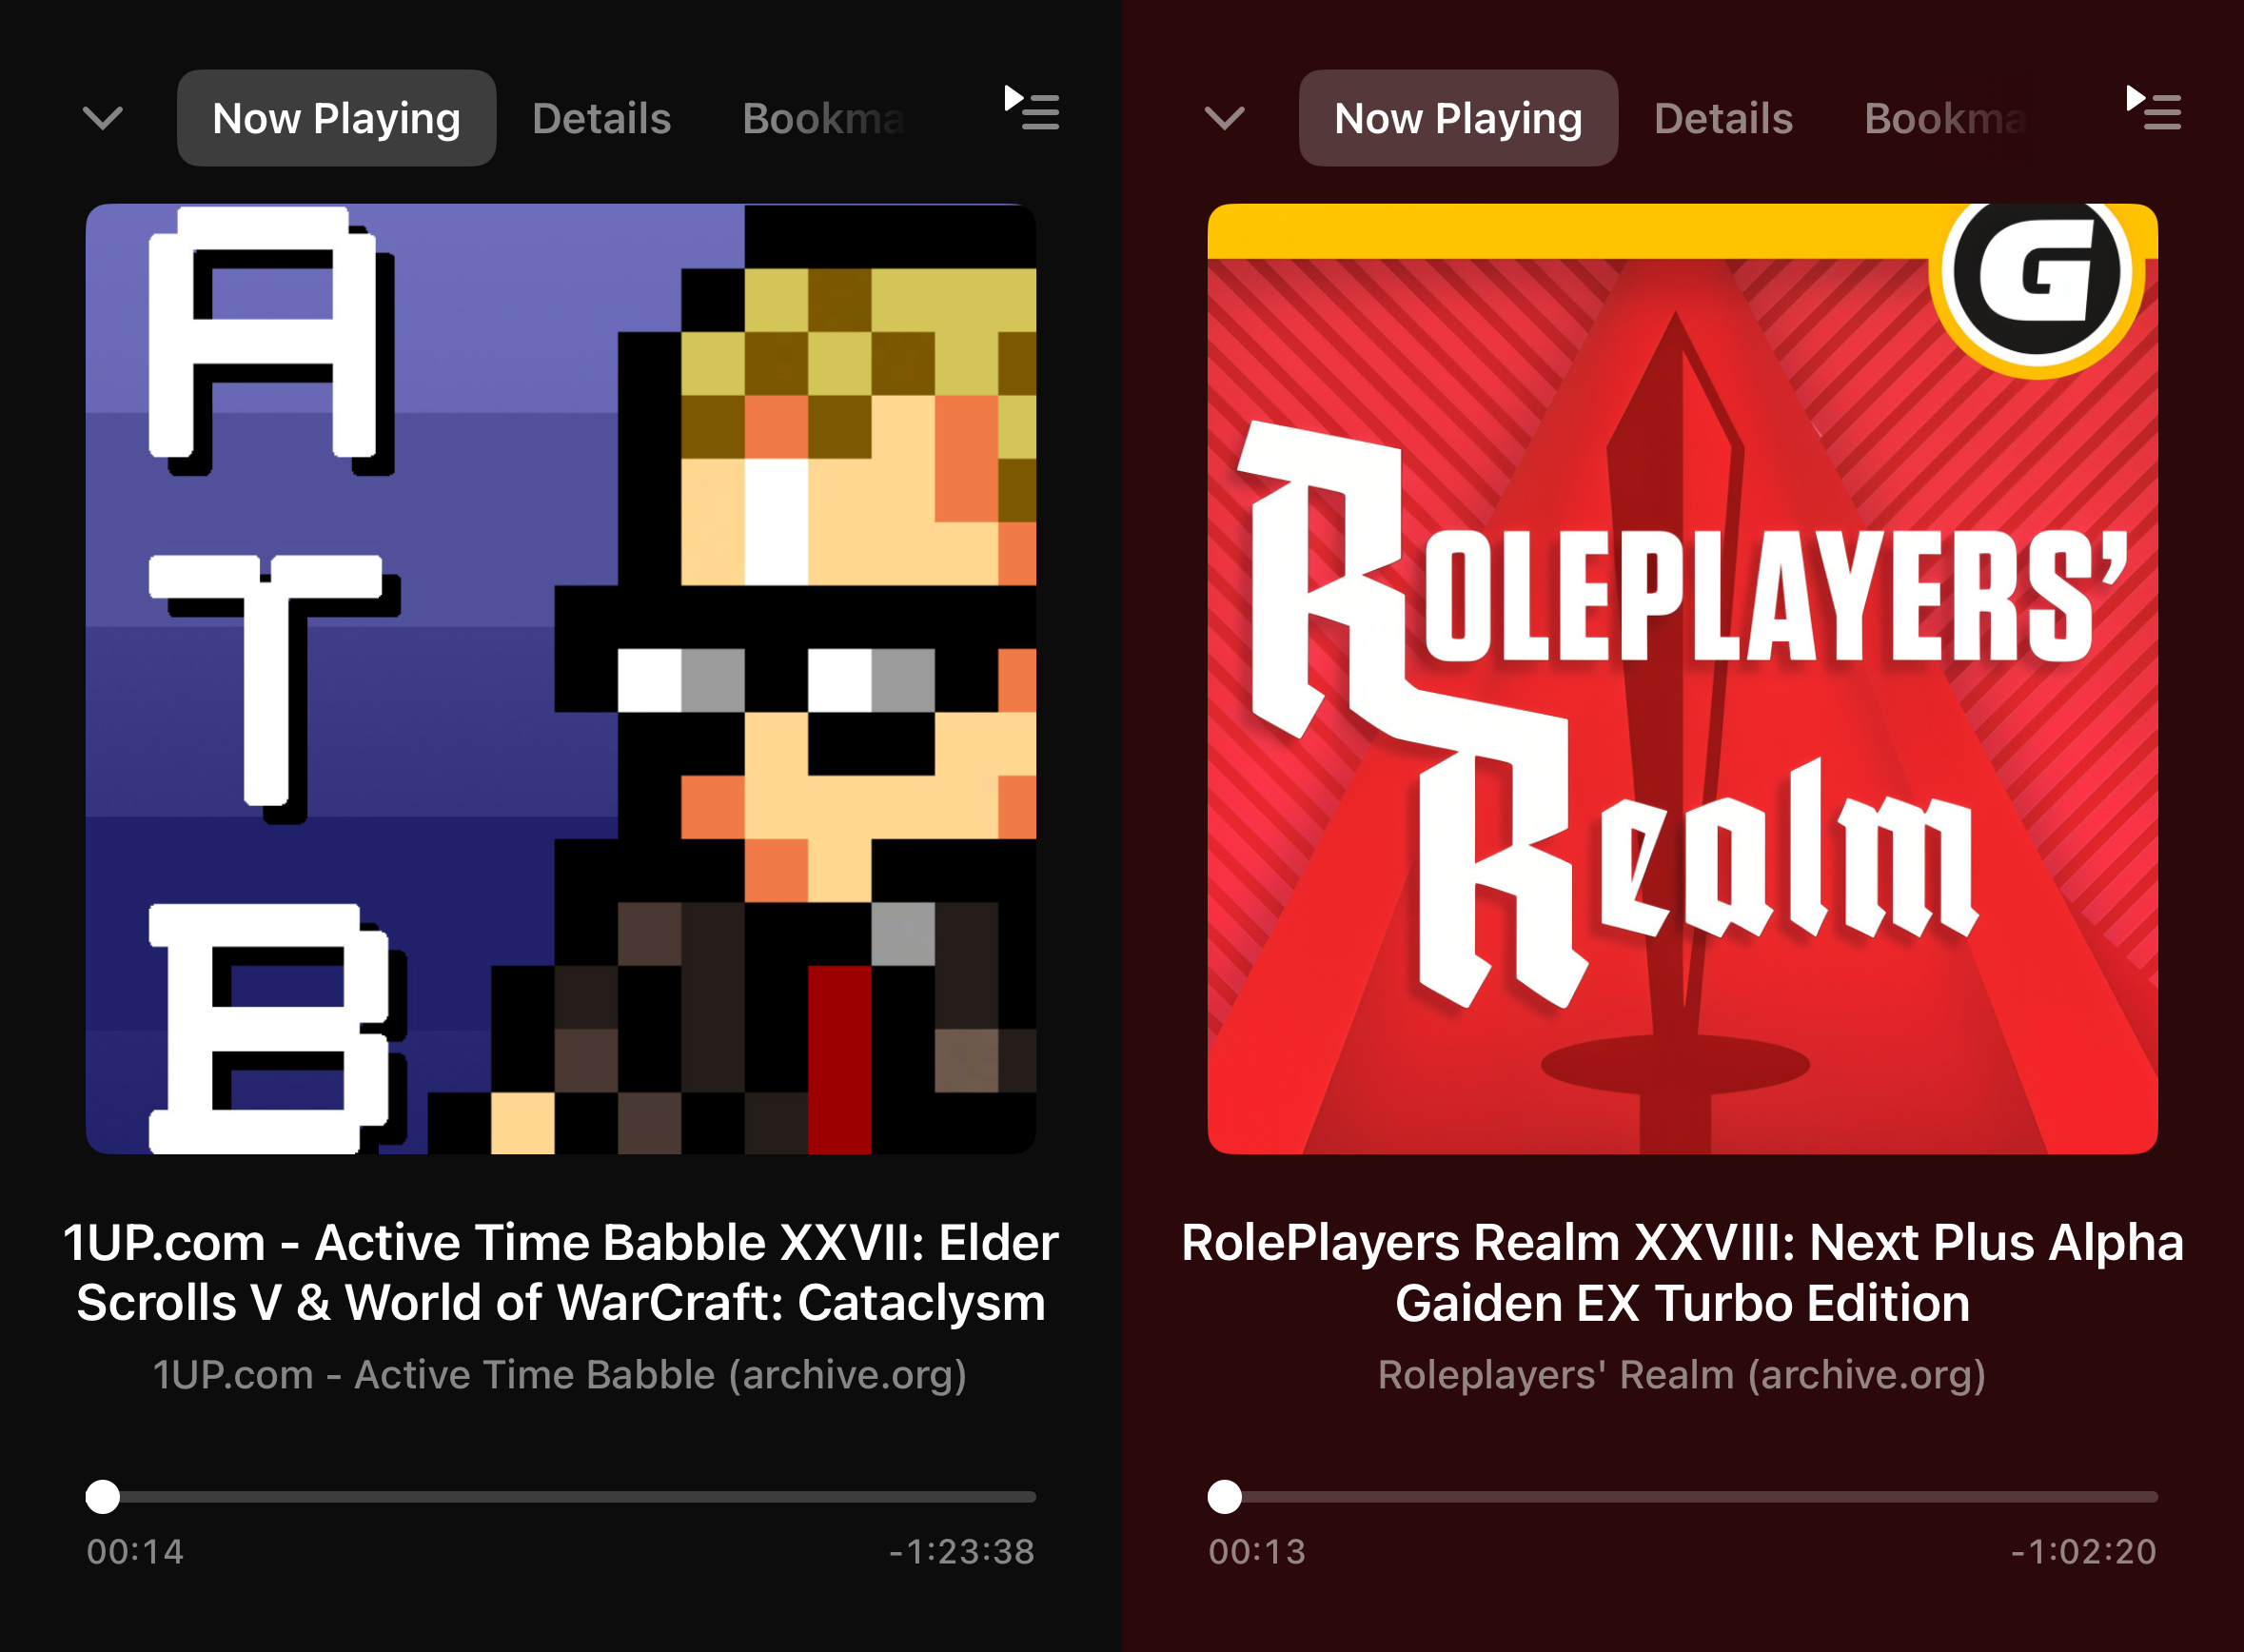Open the Bookmarks tab in the right player
Image resolution: width=2244 pixels, height=1652 pixels.
tap(1945, 118)
